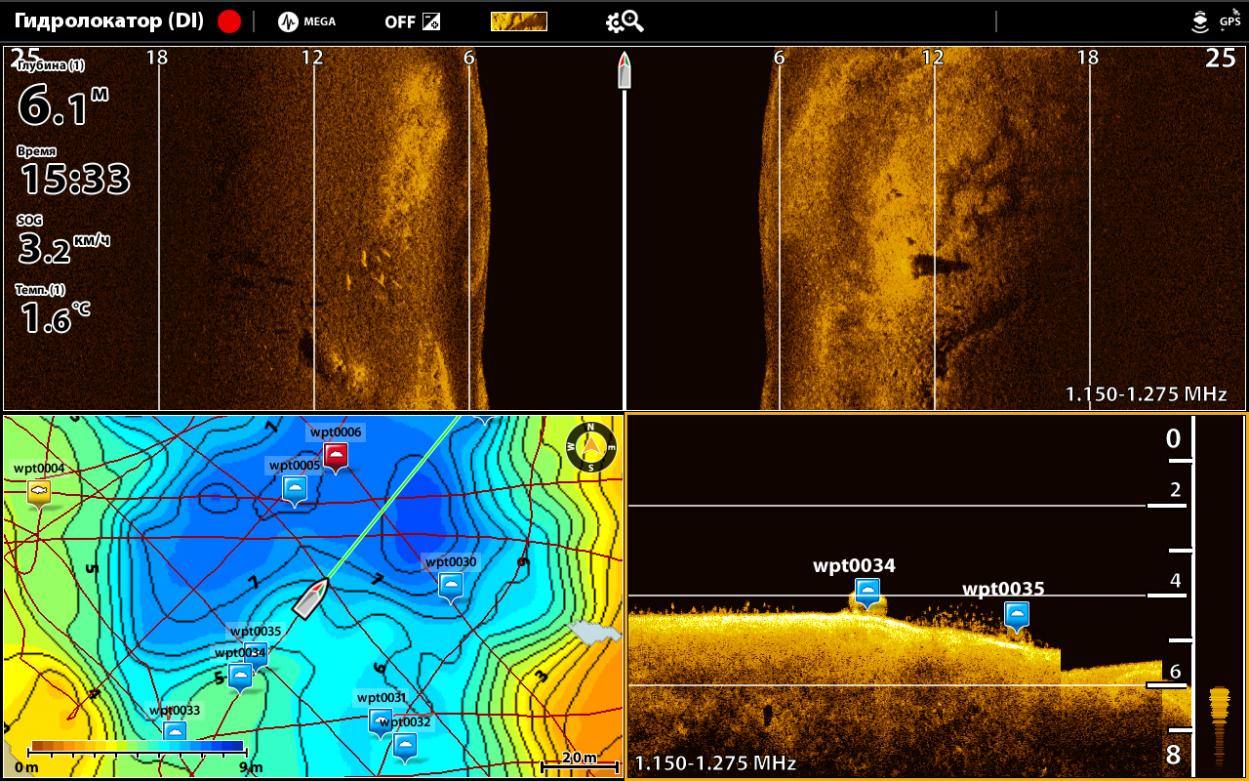The width and height of the screenshot is (1249, 781).
Task: Tap the GPS status icon
Action: click(x=1229, y=22)
